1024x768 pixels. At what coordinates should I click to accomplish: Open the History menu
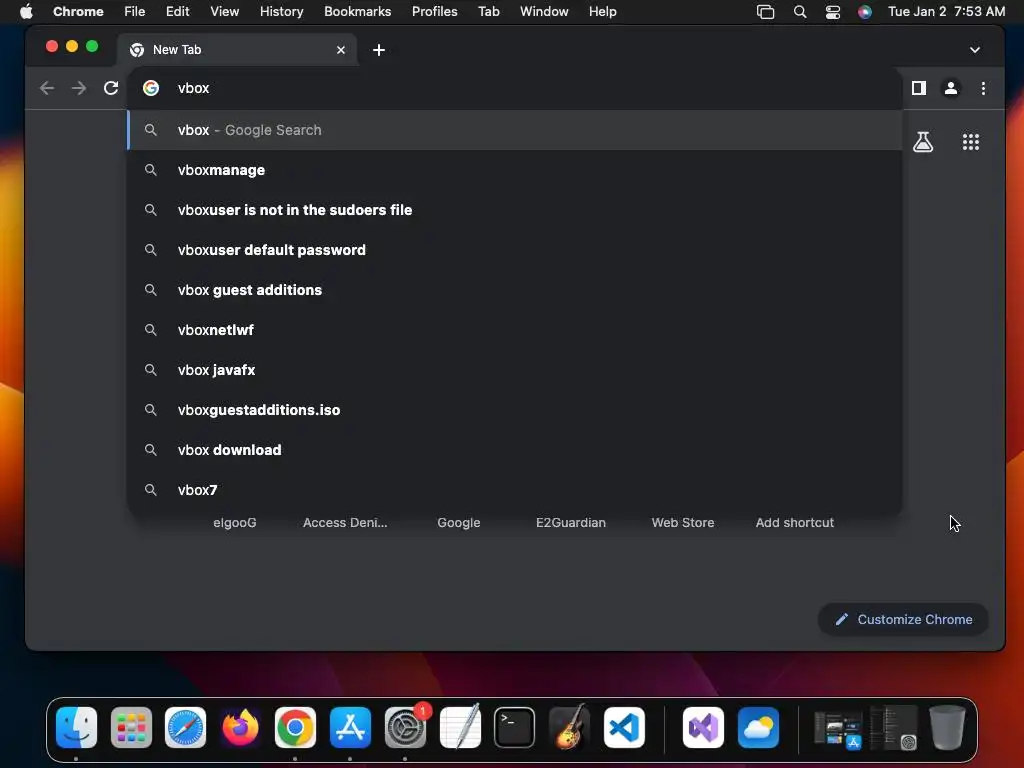point(281,12)
